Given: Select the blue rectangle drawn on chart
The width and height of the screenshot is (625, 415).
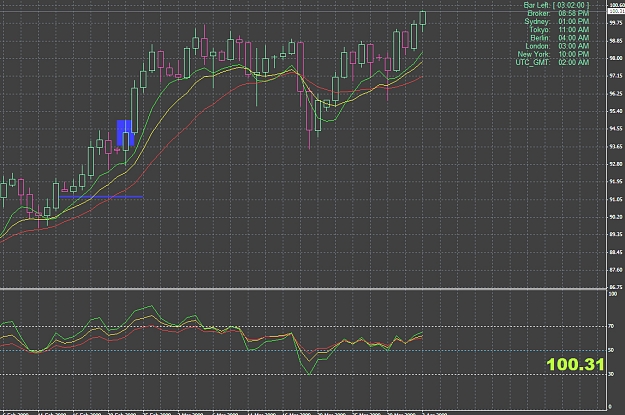Looking at the screenshot, I should pos(125,133).
